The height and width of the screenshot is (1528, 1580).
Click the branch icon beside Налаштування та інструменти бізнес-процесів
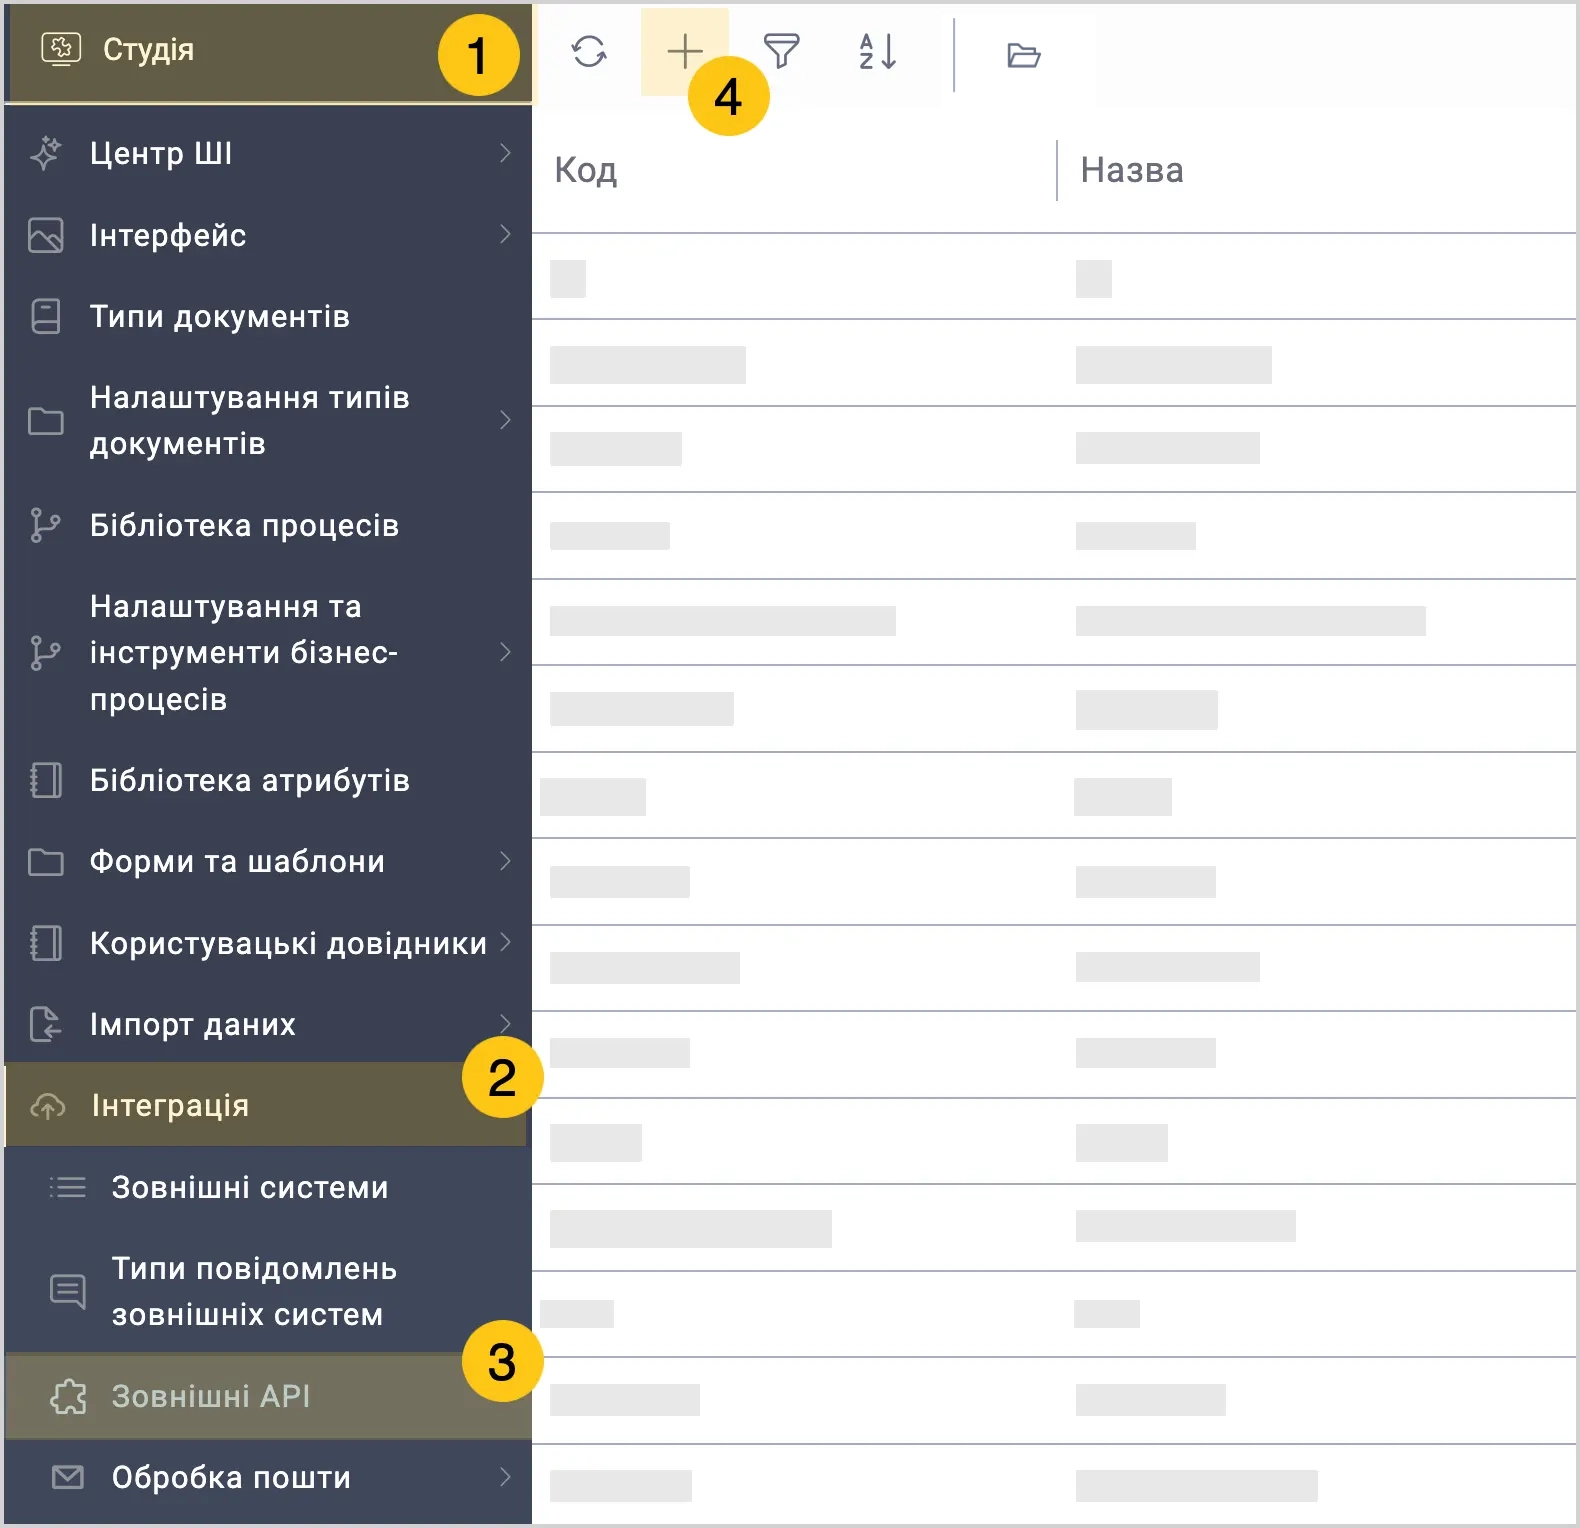click(45, 653)
